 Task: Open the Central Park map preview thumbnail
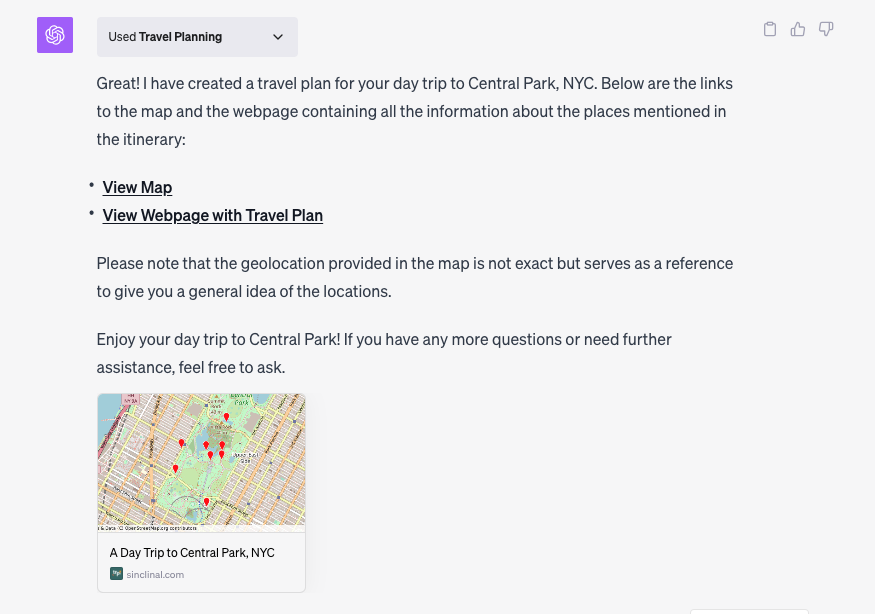201,463
